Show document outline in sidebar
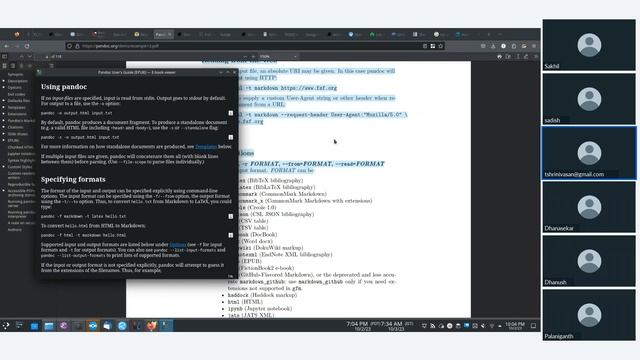Image resolution: width=640 pixels, height=360 pixels. coord(13,65)
